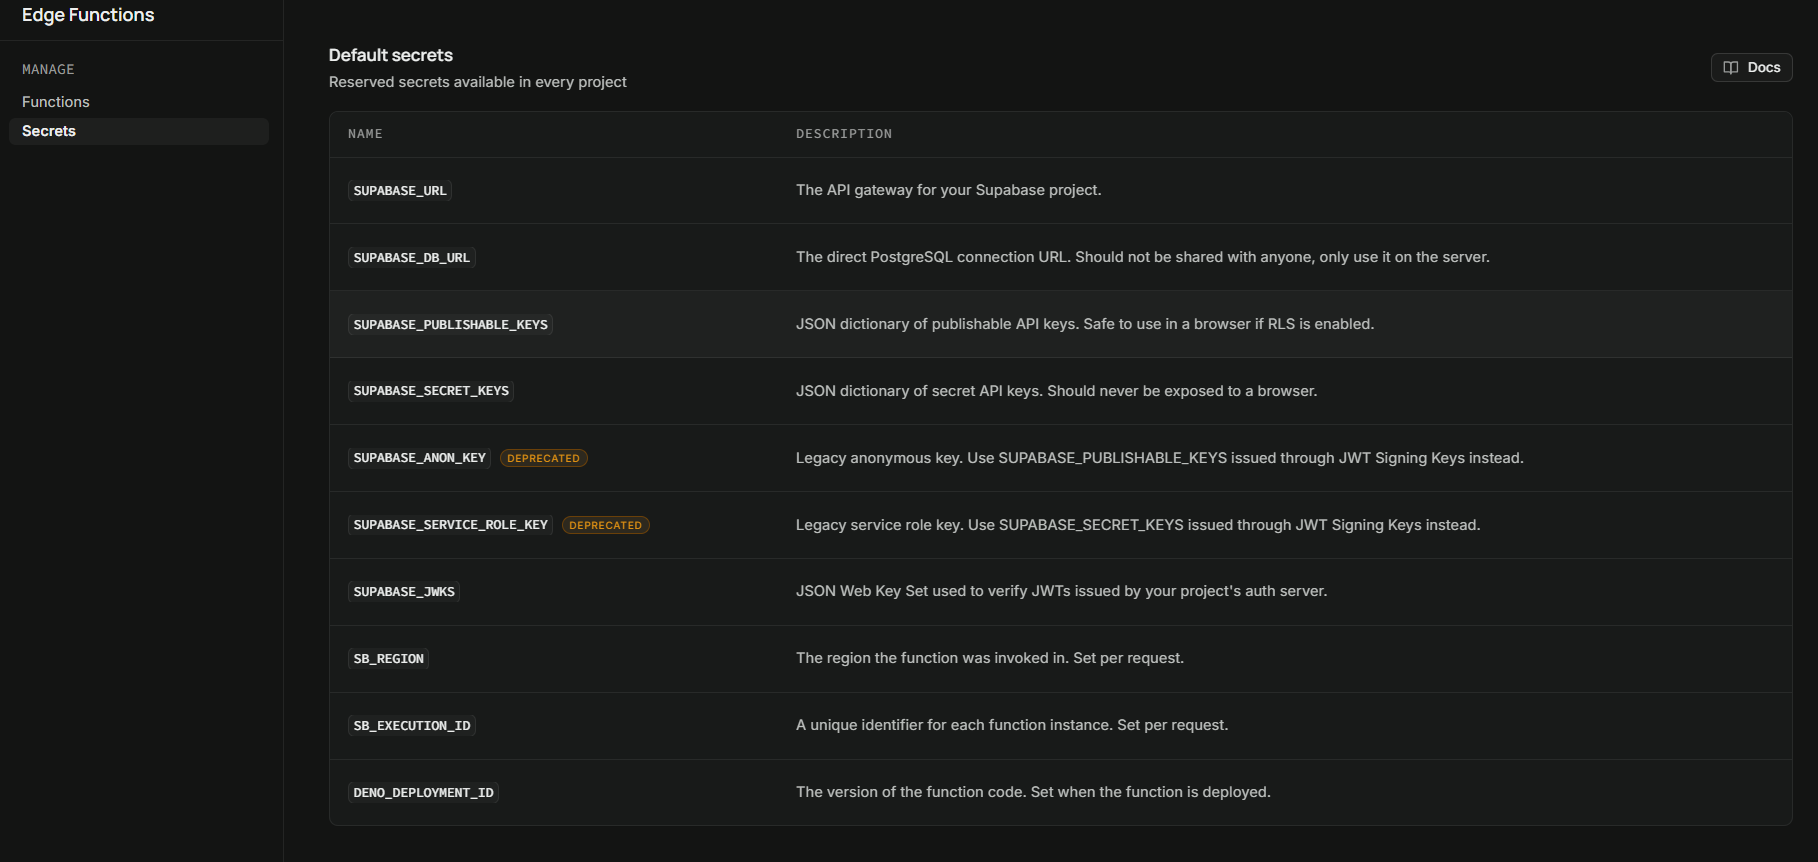Select the SUPABASE_SECRET_KEYS secret name
Screen dimensions: 1818x862
(x=431, y=391)
